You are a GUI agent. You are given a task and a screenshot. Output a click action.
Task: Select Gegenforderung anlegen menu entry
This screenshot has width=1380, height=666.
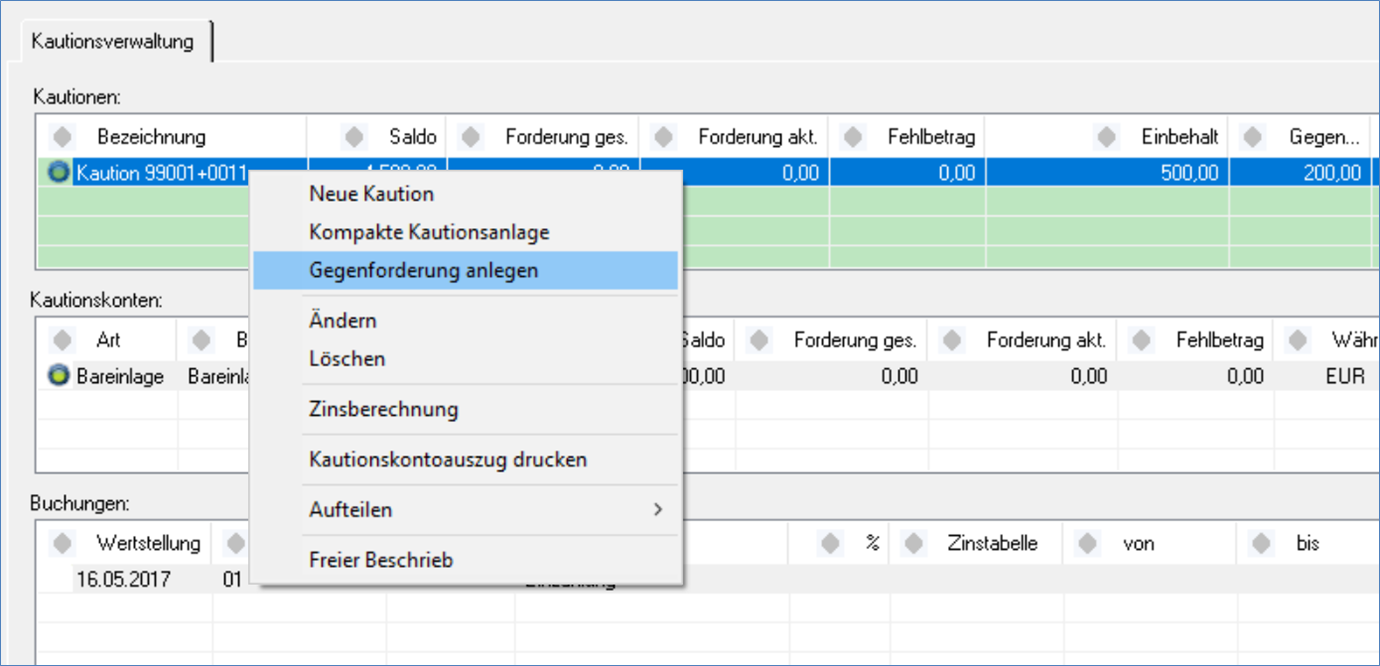[424, 271]
